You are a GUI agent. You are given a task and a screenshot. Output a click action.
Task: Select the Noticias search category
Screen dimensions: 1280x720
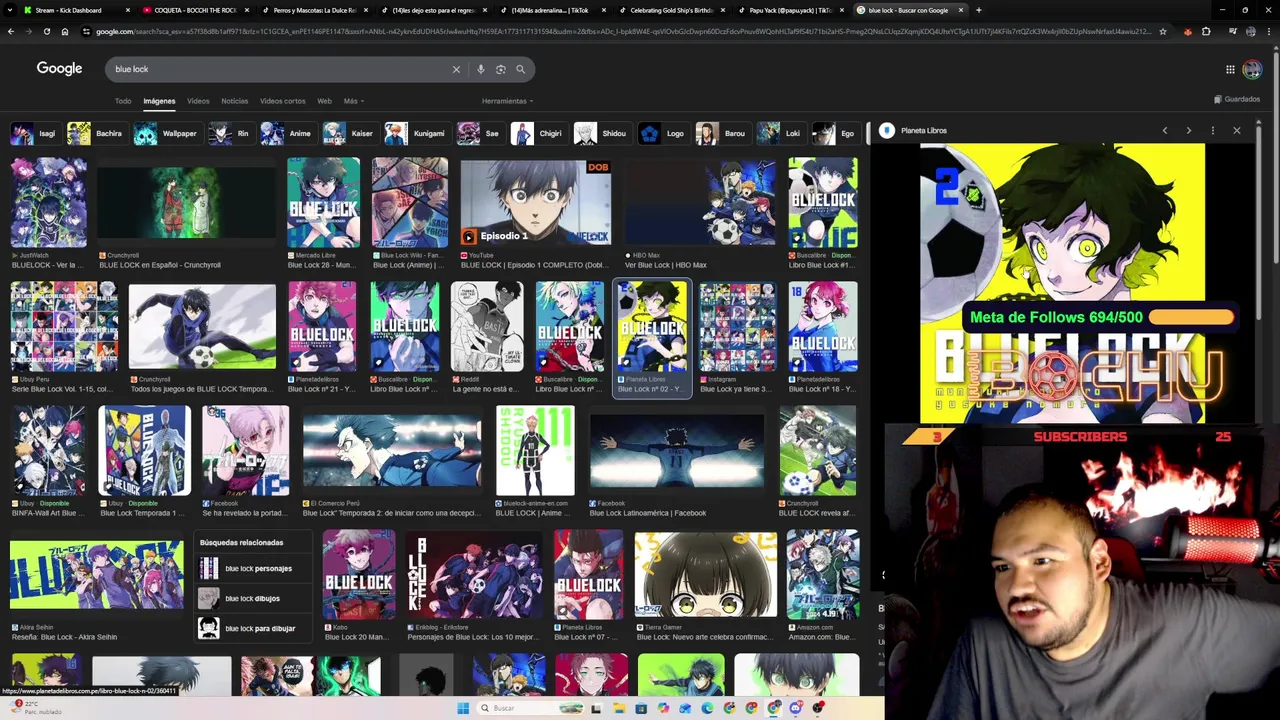pos(235,101)
